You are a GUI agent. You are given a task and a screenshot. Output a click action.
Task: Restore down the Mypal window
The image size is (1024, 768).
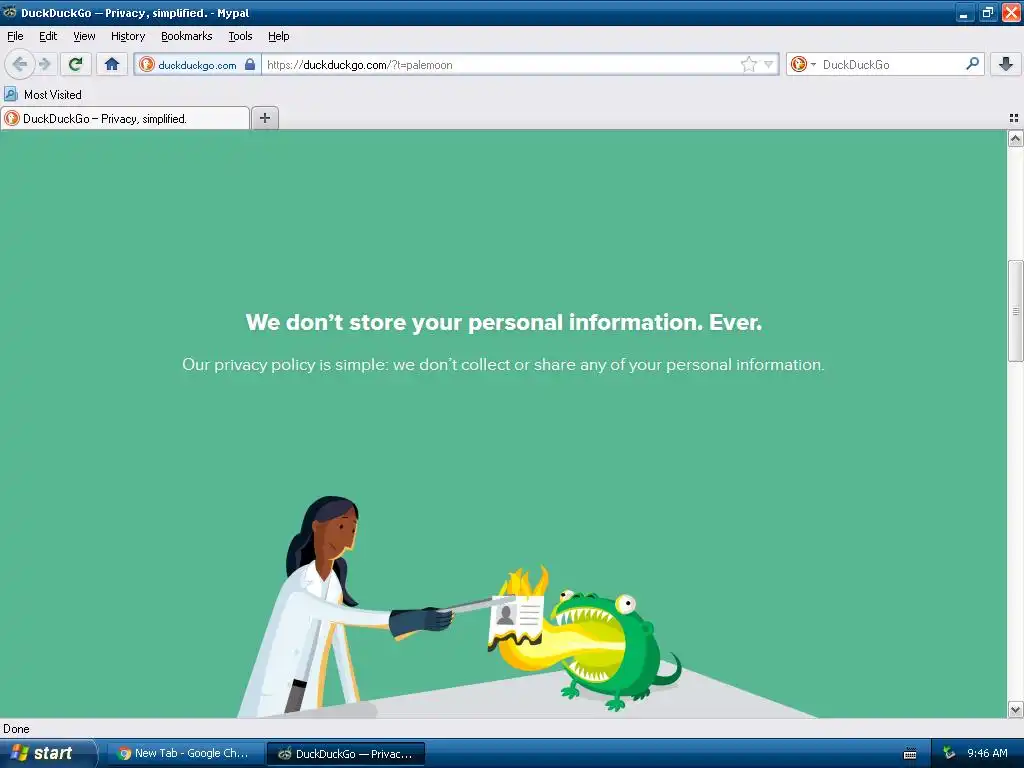click(987, 13)
